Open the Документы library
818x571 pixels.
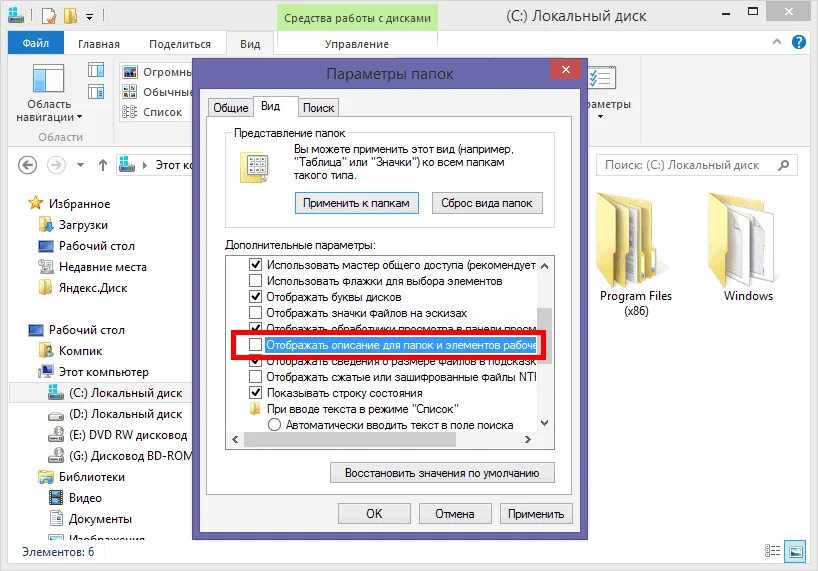coord(90,519)
